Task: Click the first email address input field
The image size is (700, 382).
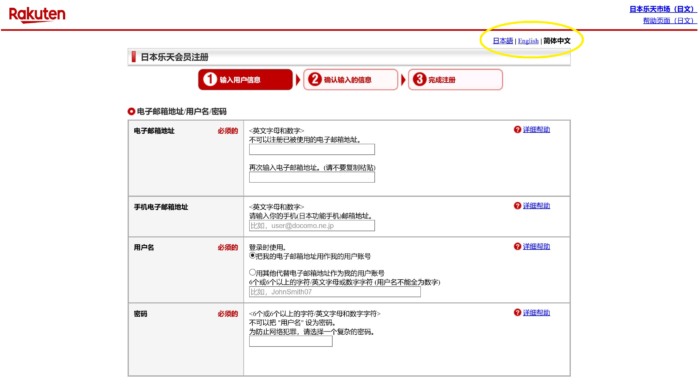Action: pos(312,149)
